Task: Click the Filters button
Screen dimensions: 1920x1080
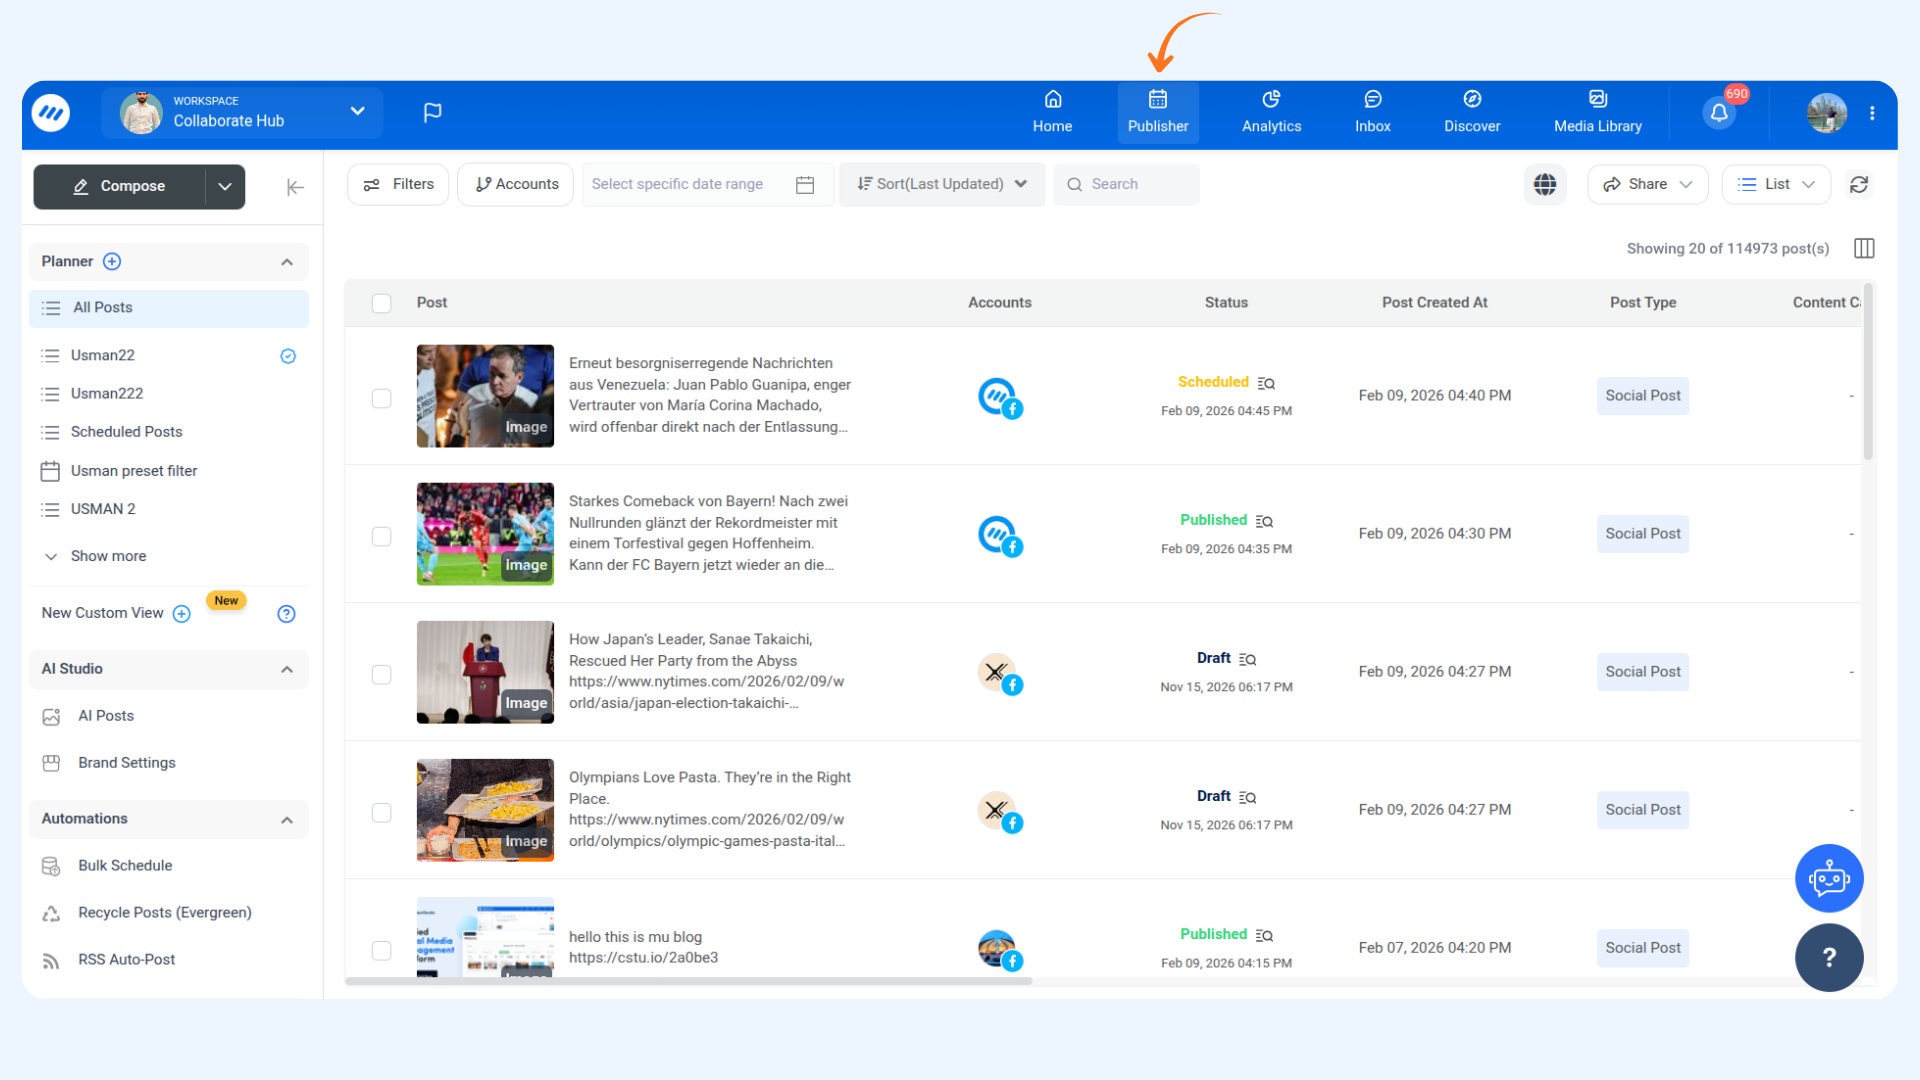Action: 398,185
